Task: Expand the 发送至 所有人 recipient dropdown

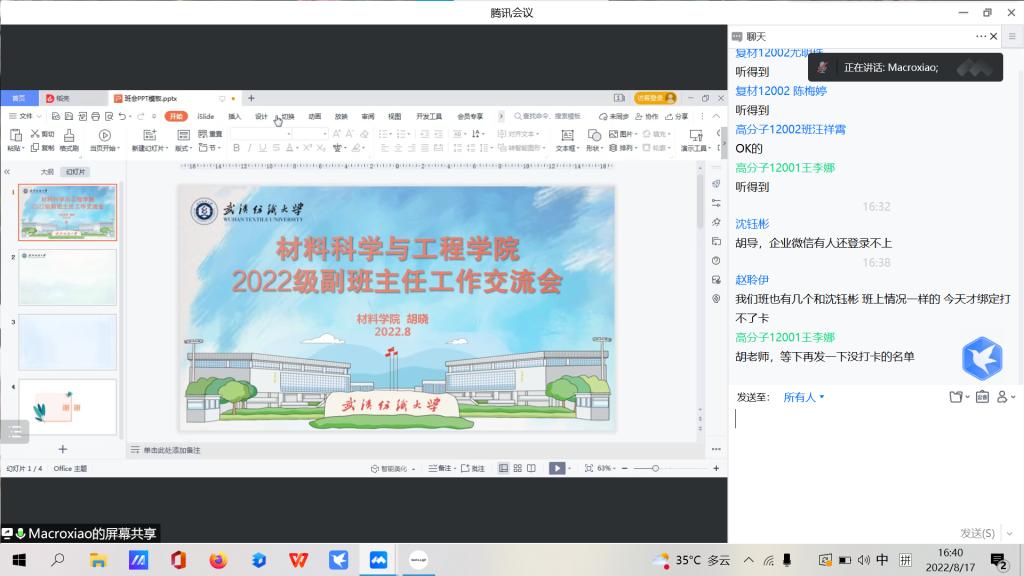Action: click(804, 397)
